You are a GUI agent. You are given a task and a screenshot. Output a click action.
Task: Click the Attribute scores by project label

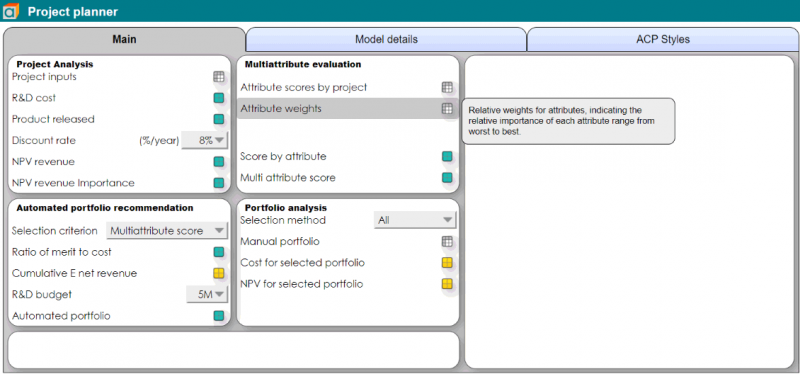(x=304, y=87)
